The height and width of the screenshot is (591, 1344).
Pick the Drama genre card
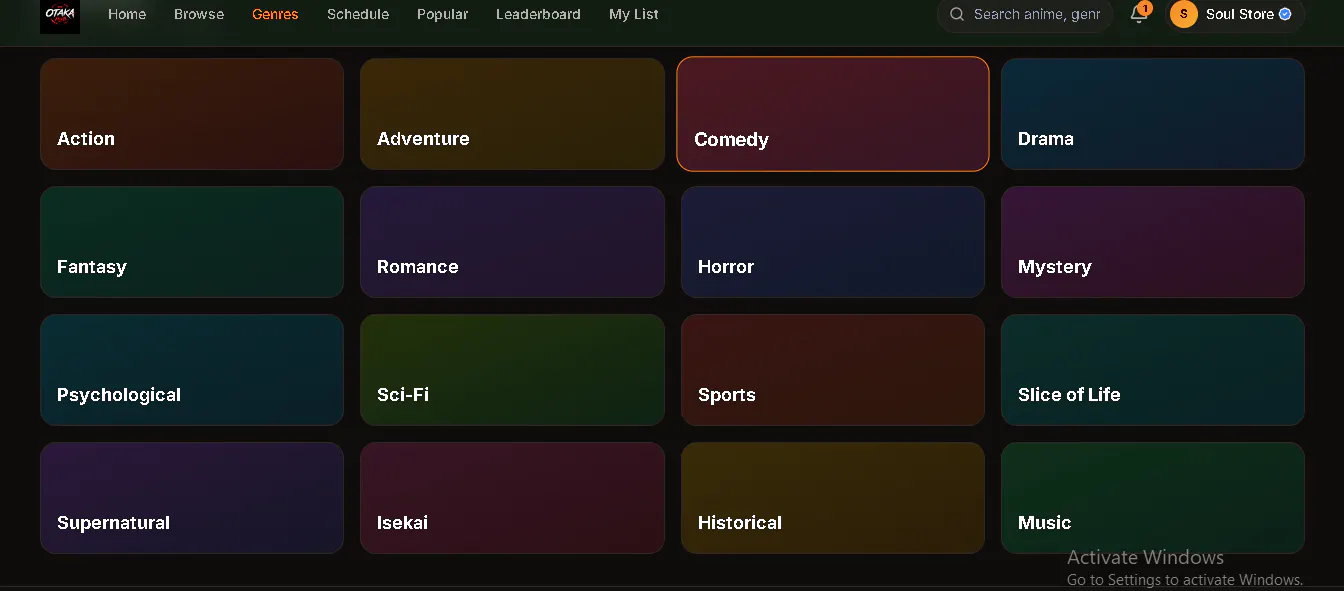point(1153,114)
